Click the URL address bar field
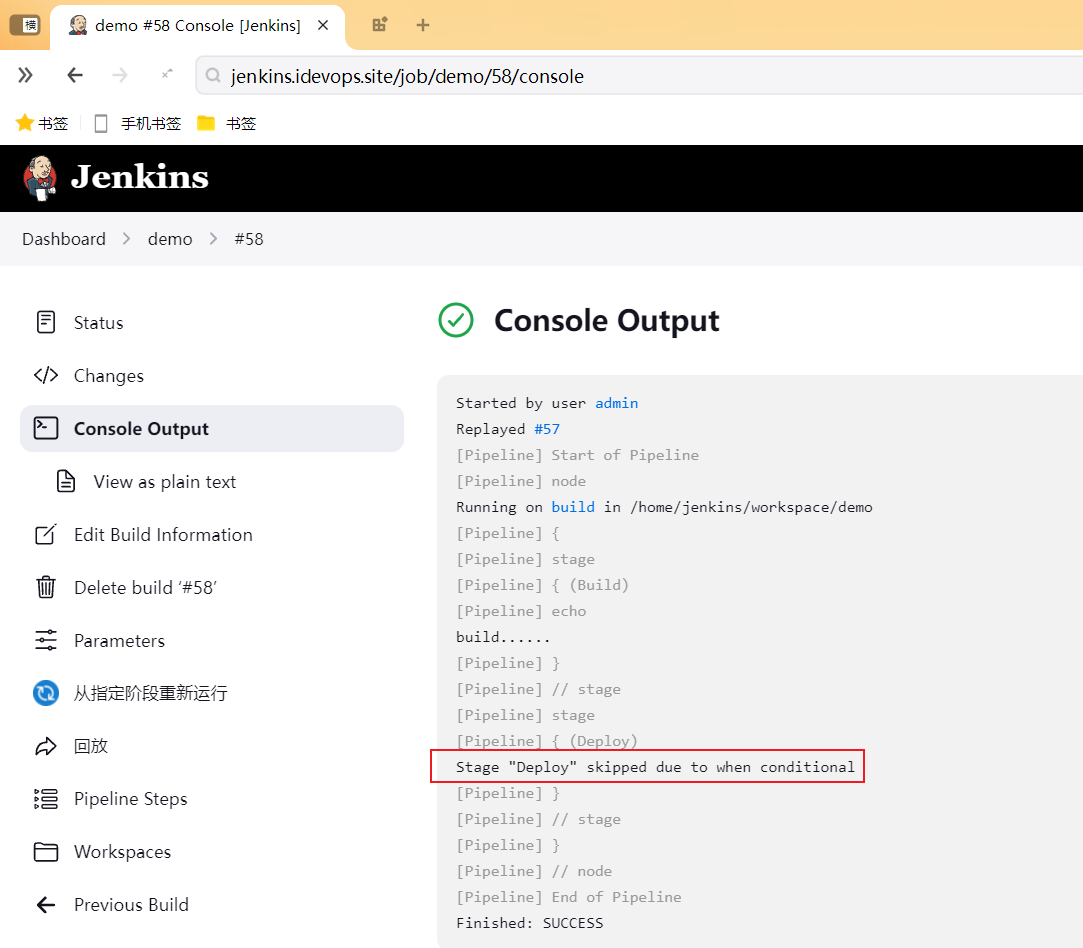 click(639, 76)
